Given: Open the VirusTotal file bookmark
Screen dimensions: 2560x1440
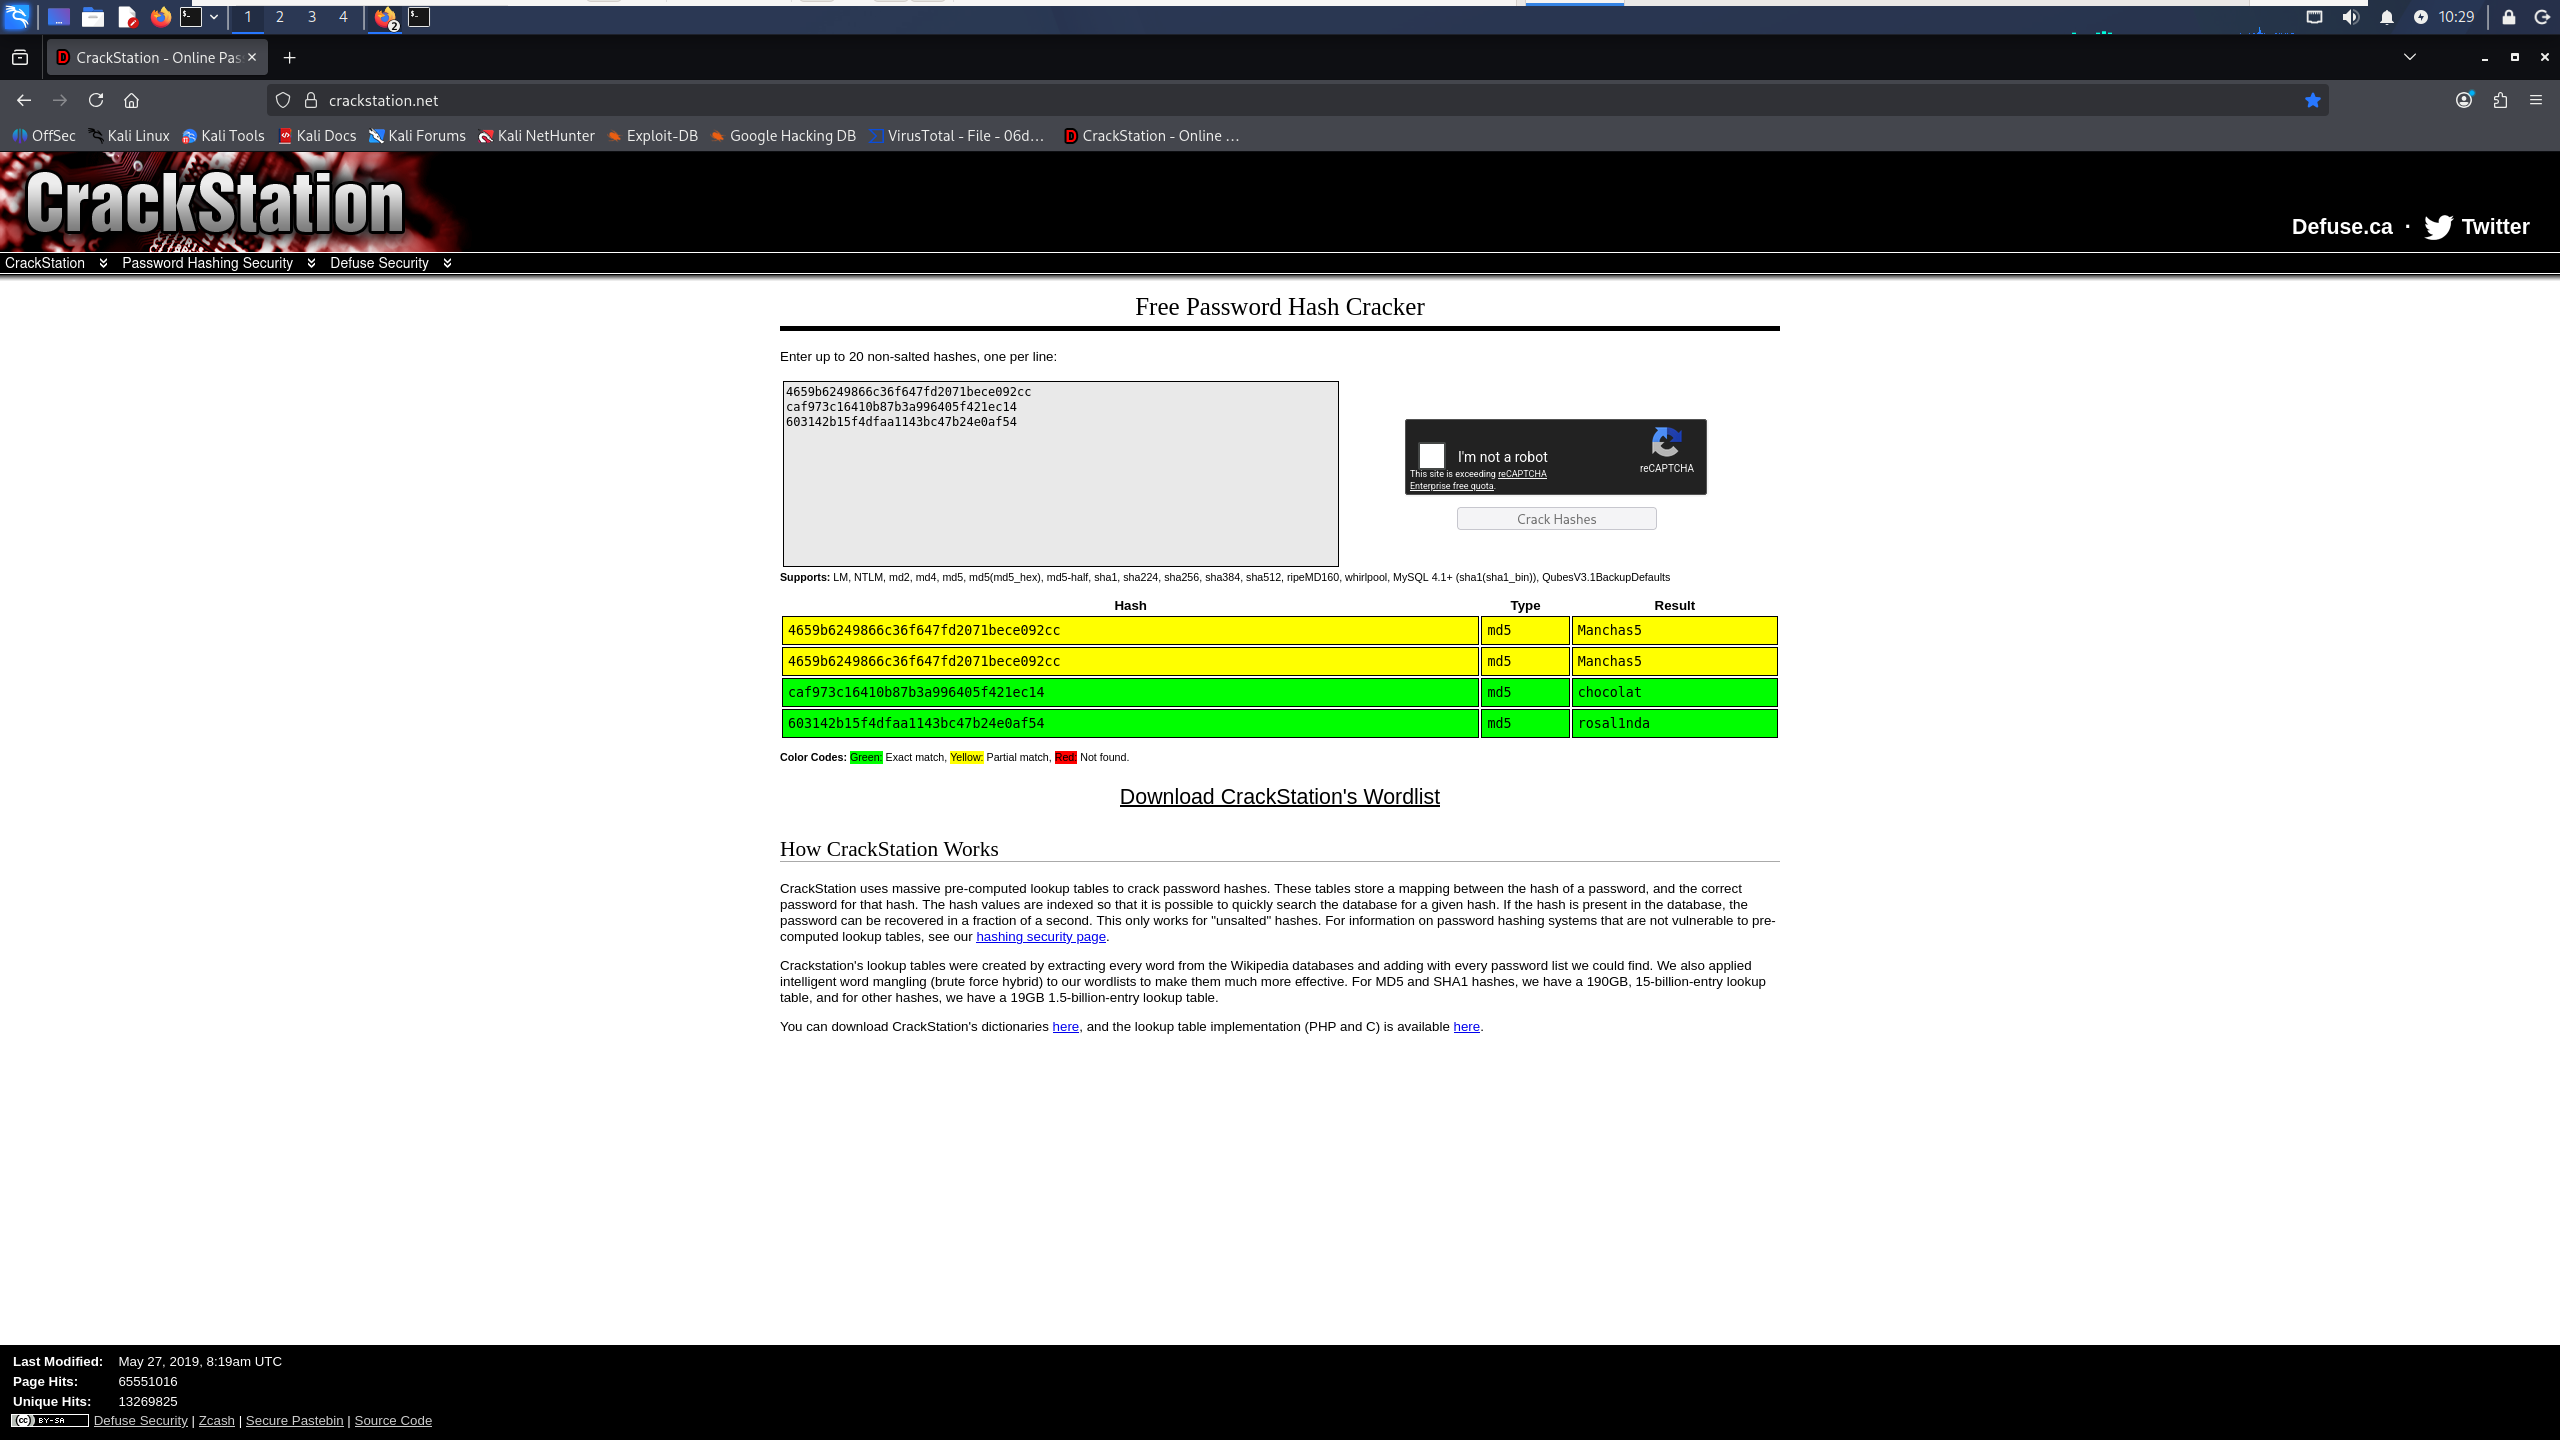Looking at the screenshot, I should (x=956, y=136).
